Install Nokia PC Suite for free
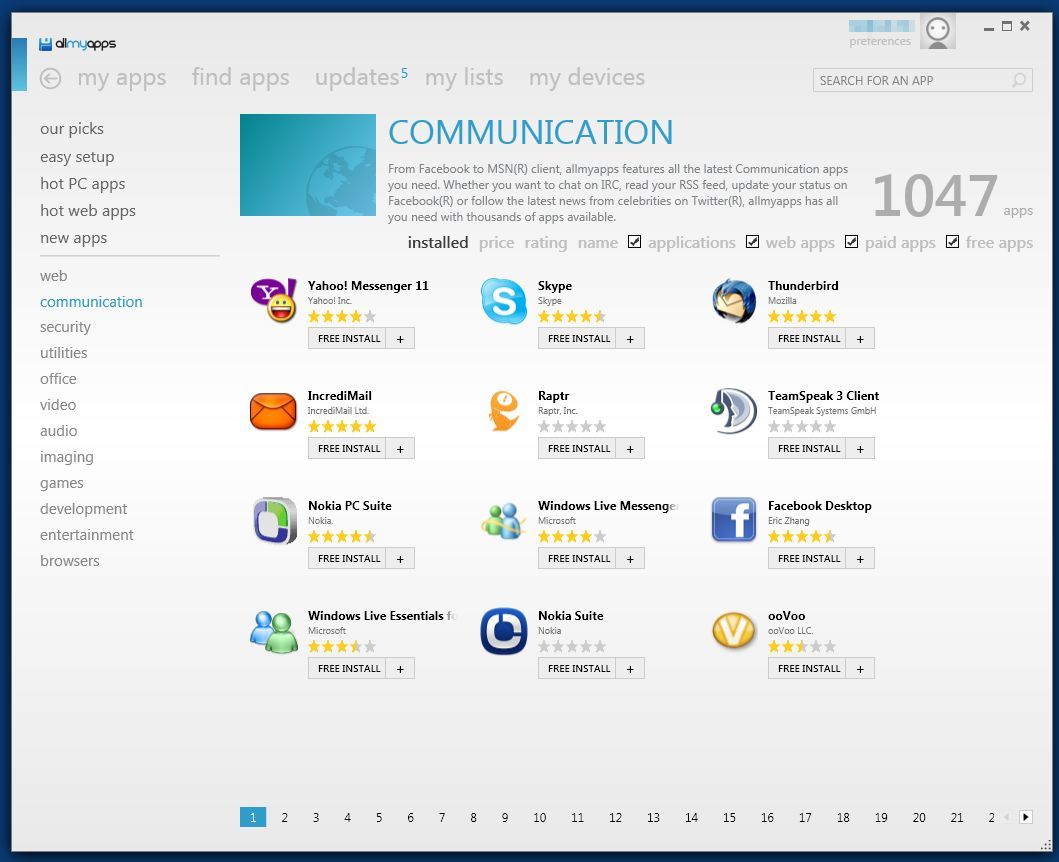Image resolution: width=1059 pixels, height=862 pixels. [x=347, y=559]
